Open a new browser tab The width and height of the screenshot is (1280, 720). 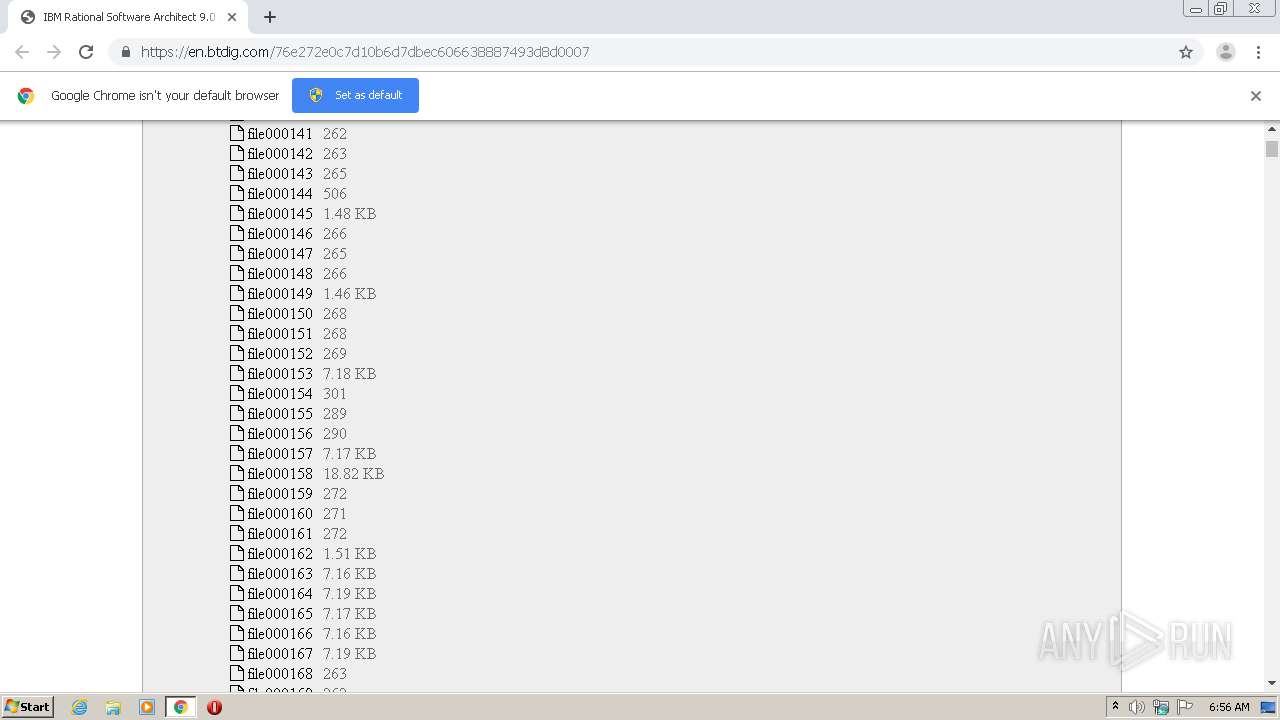pyautogui.click(x=270, y=17)
